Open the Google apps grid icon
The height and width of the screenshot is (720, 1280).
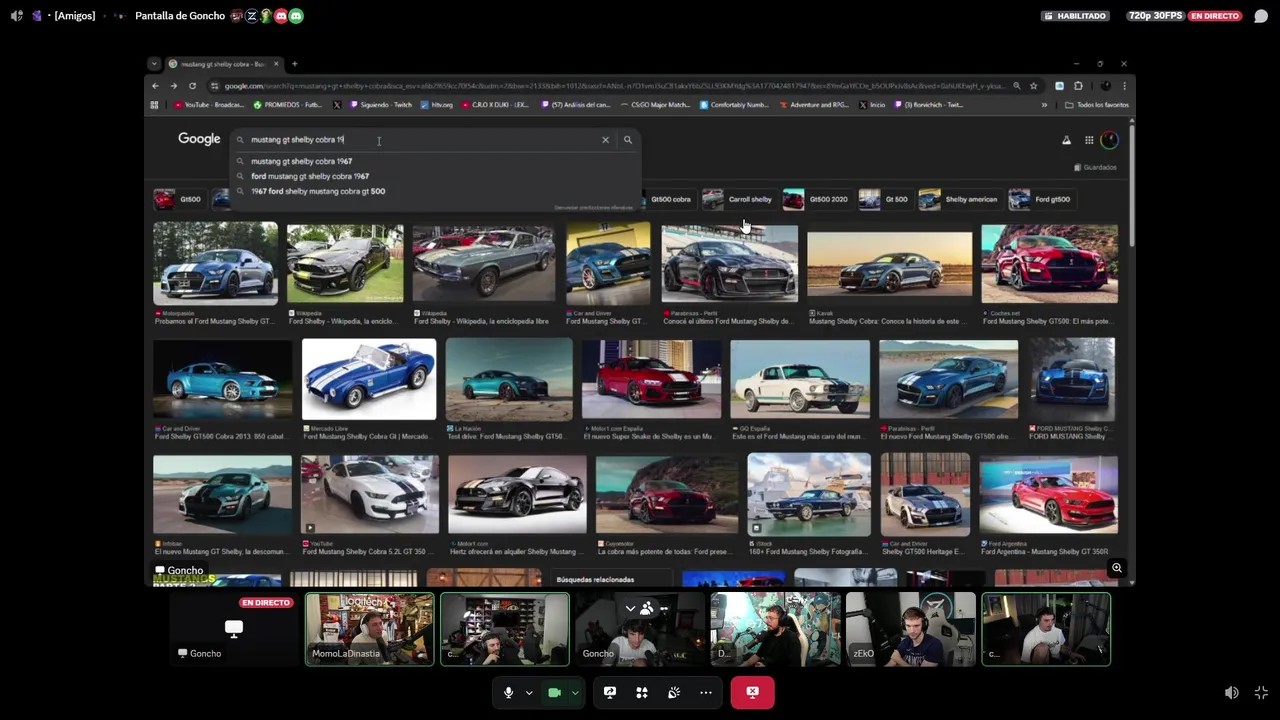pos(1089,140)
